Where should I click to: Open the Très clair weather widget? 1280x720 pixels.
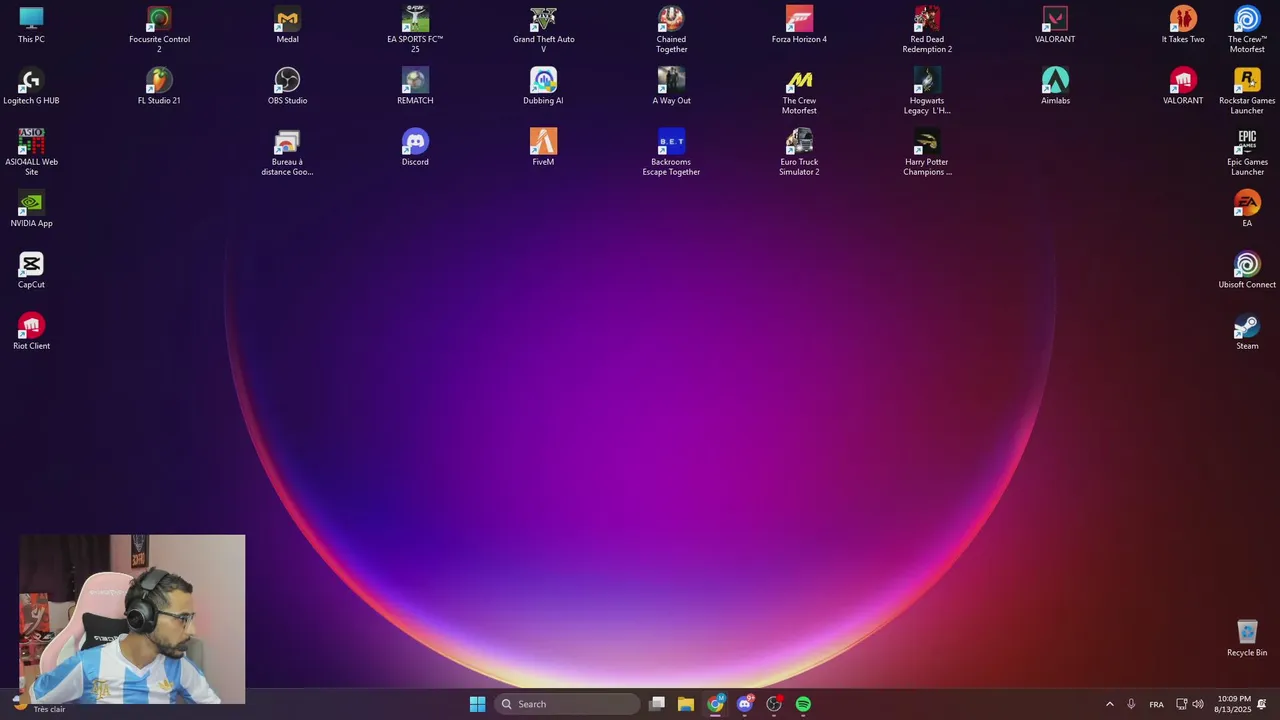pos(40,704)
